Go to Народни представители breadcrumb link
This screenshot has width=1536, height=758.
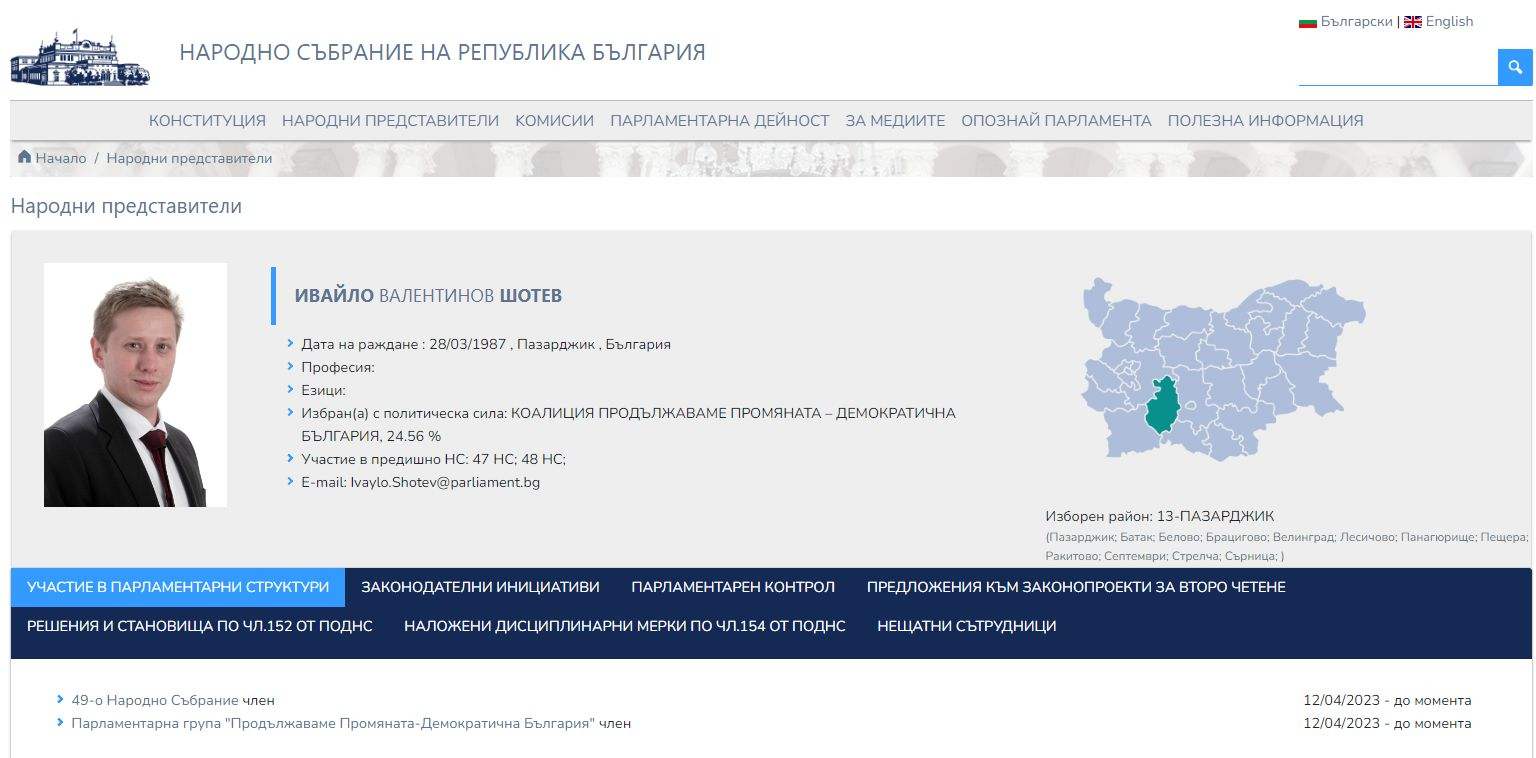(189, 158)
